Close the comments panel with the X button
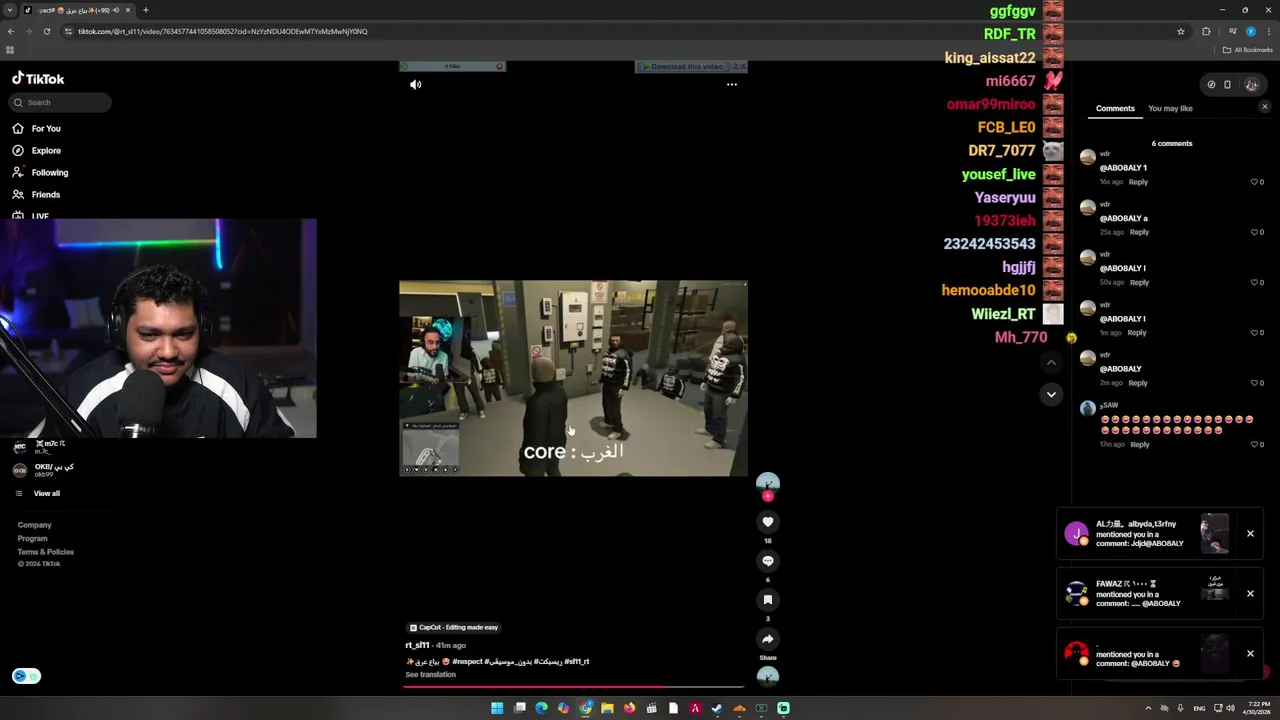1280x720 pixels. [1264, 107]
